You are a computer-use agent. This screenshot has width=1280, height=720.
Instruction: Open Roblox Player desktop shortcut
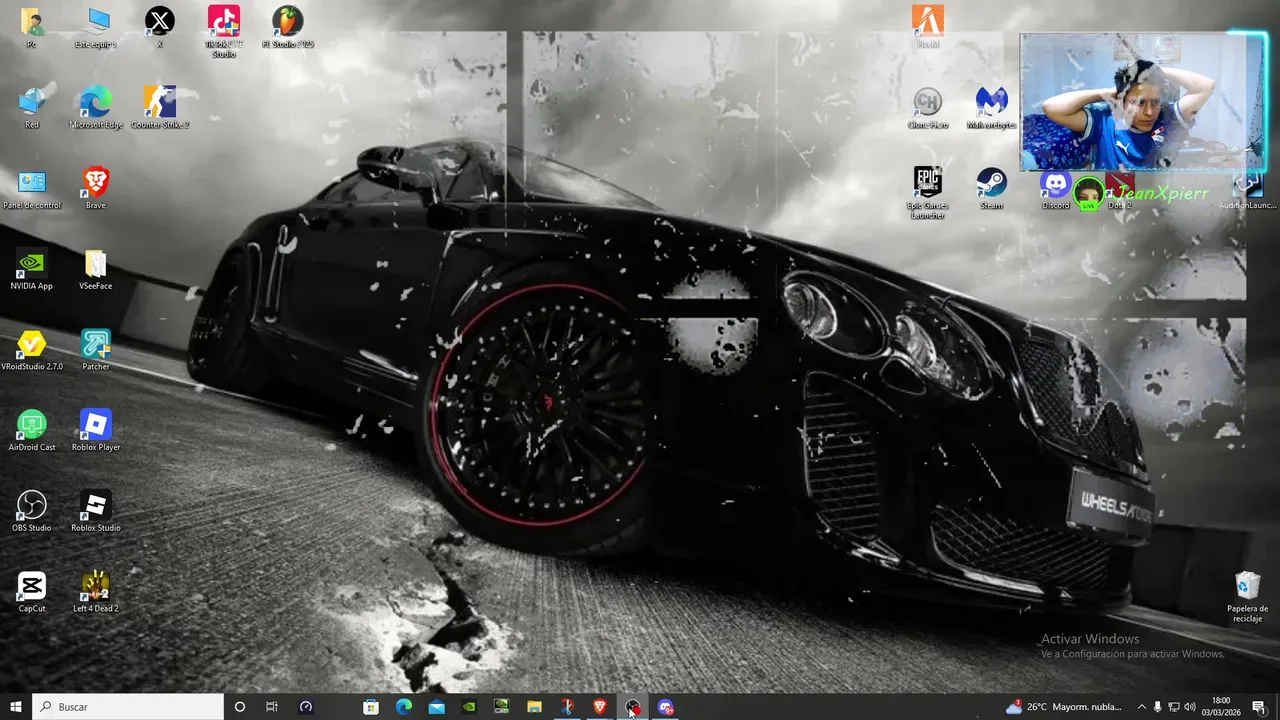(96, 431)
